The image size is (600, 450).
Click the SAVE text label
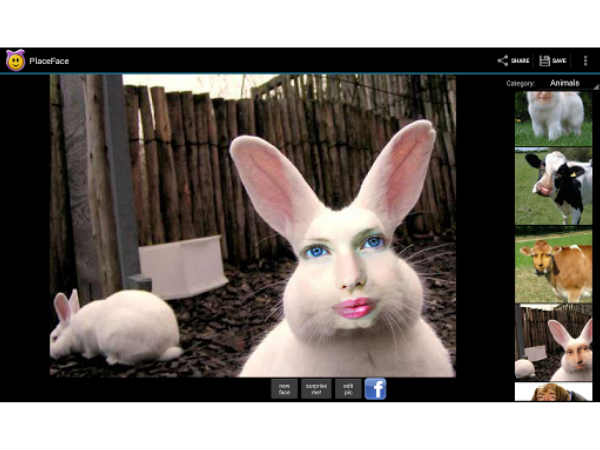click(560, 61)
